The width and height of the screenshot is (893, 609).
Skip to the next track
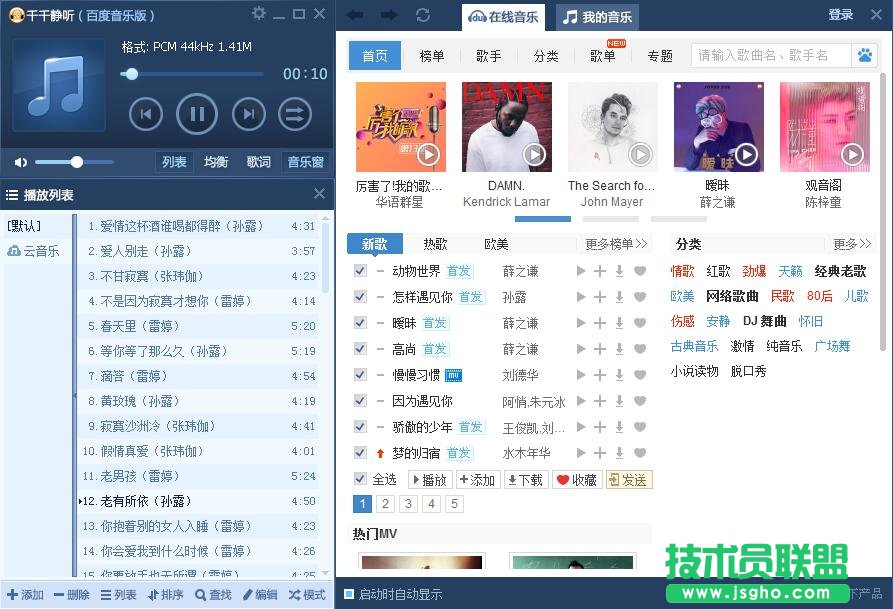tap(249, 115)
